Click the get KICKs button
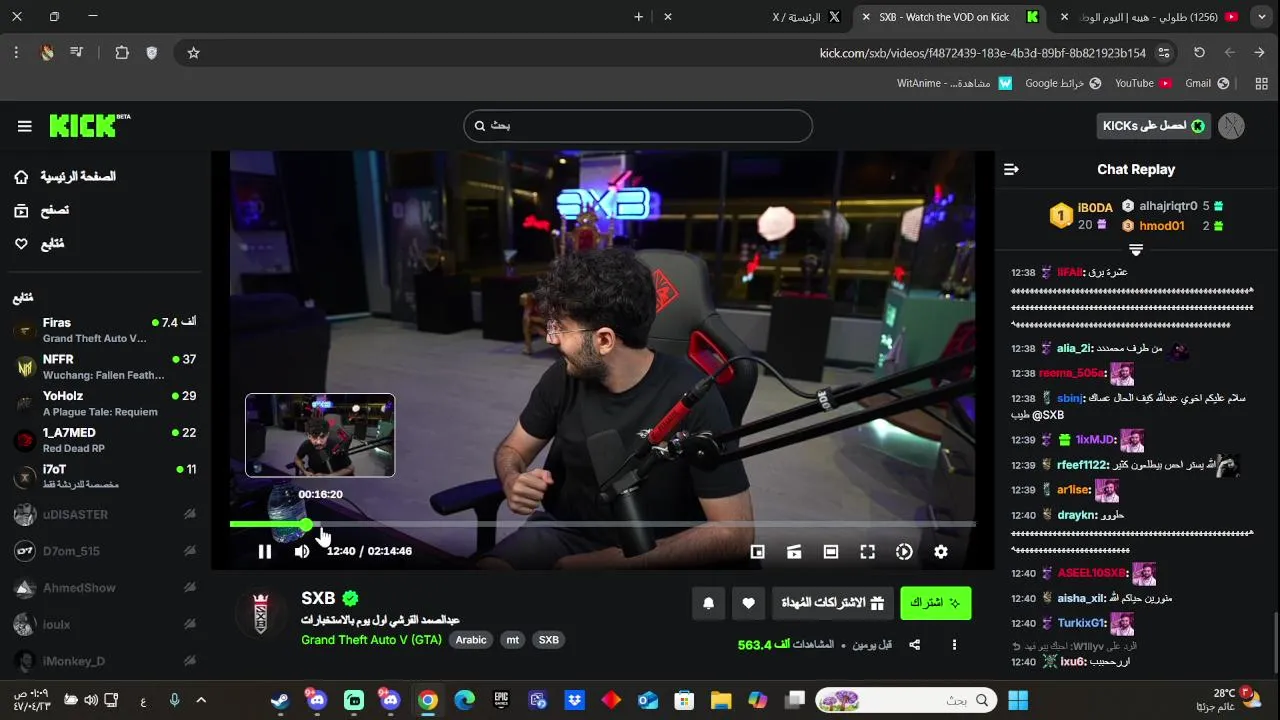This screenshot has height=720, width=1280. 1153,126
